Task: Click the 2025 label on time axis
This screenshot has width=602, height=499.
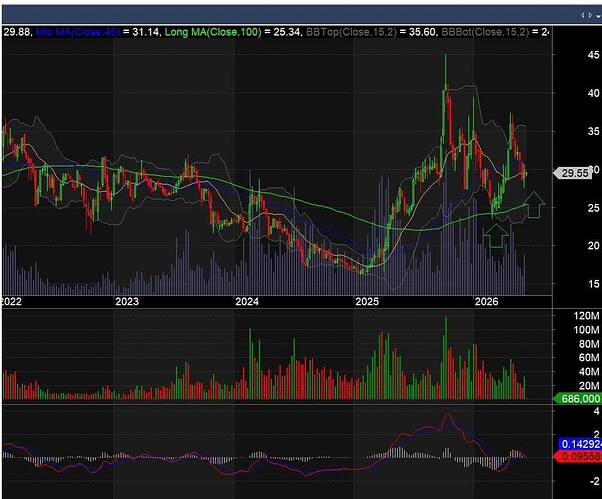Action: point(367,301)
